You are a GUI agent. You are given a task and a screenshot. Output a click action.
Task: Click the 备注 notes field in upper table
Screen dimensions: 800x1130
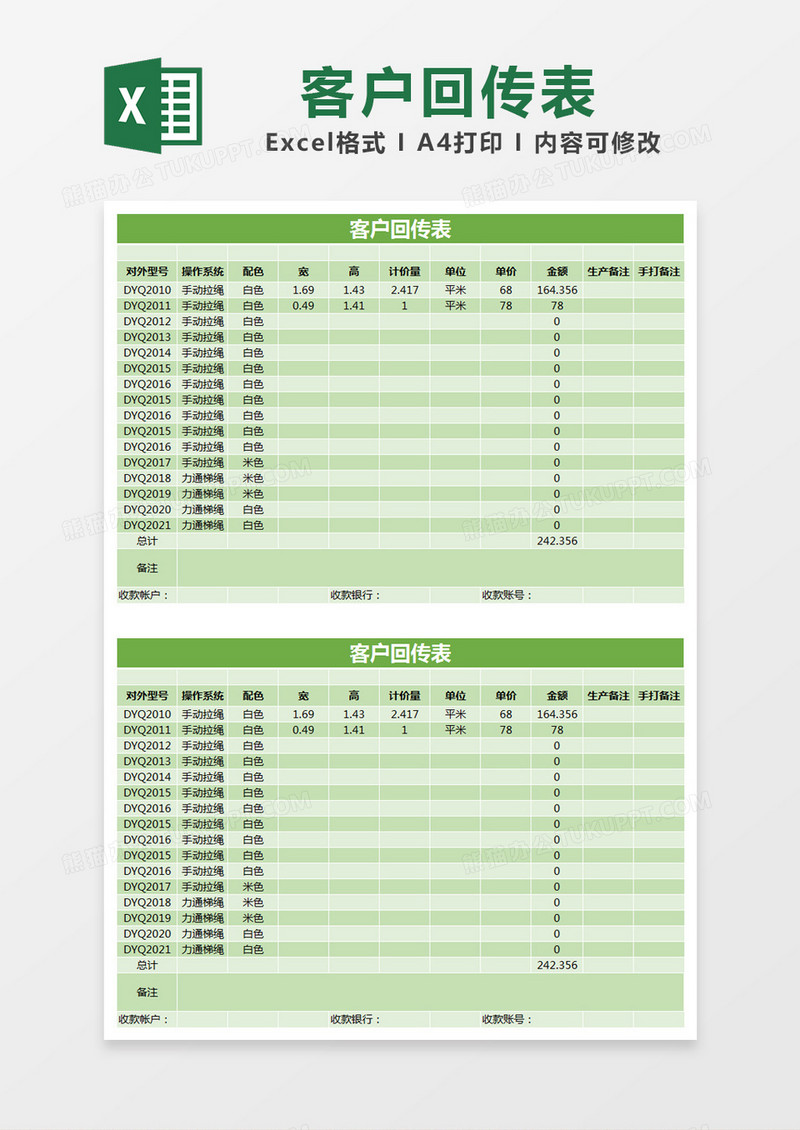(x=430, y=568)
